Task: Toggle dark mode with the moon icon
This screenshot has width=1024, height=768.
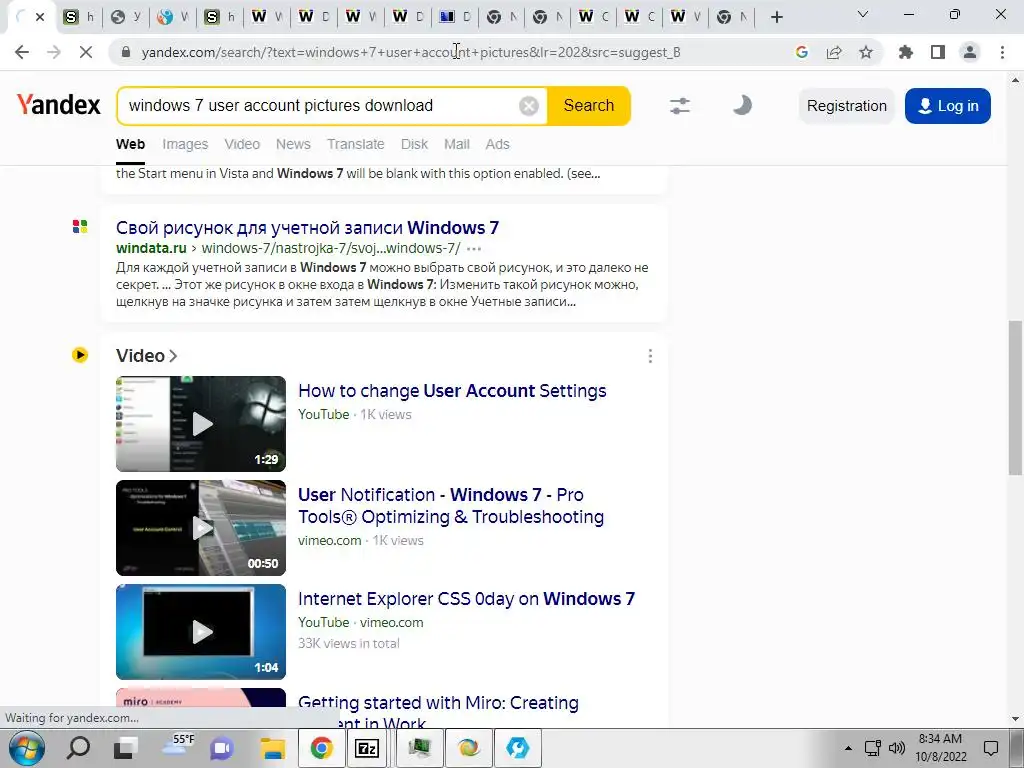Action: click(x=741, y=105)
